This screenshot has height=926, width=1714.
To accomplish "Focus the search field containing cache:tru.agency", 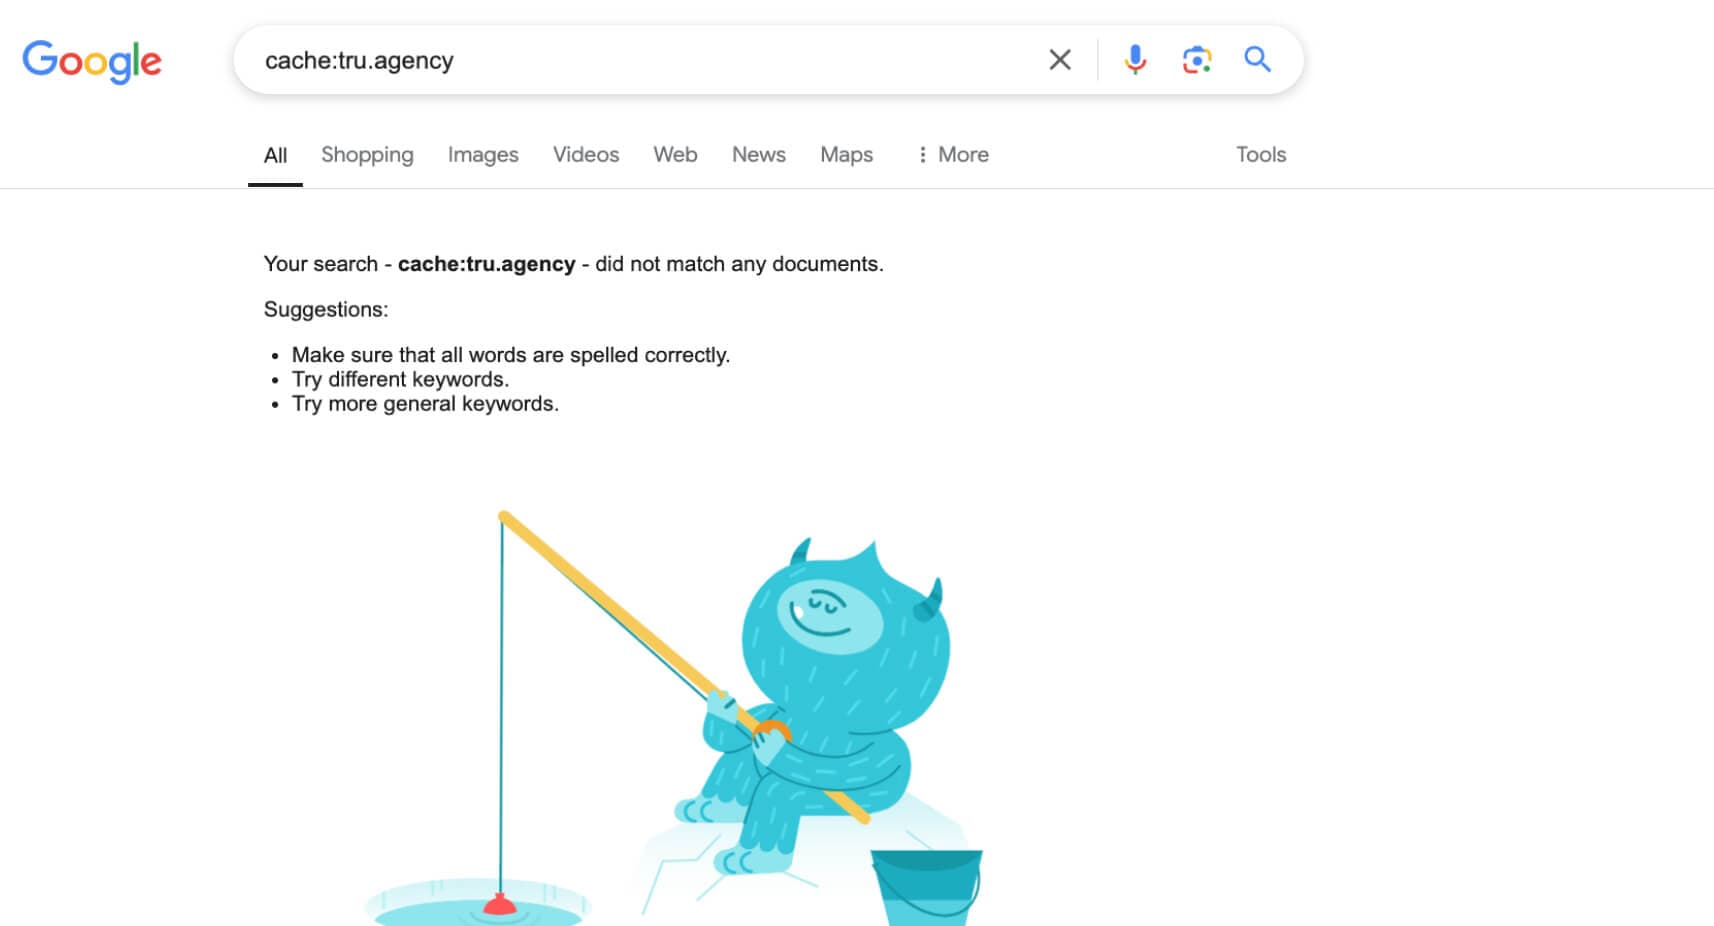I will tap(640, 60).
